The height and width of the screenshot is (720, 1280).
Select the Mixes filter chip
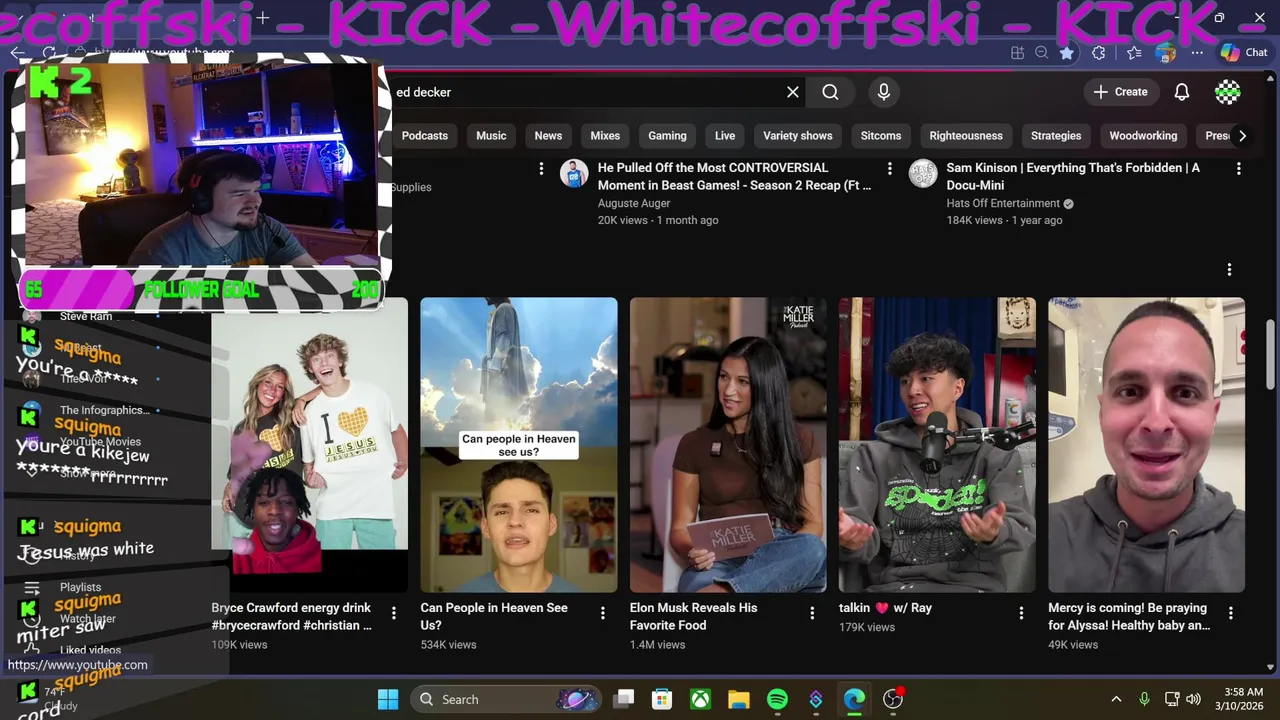click(x=605, y=136)
